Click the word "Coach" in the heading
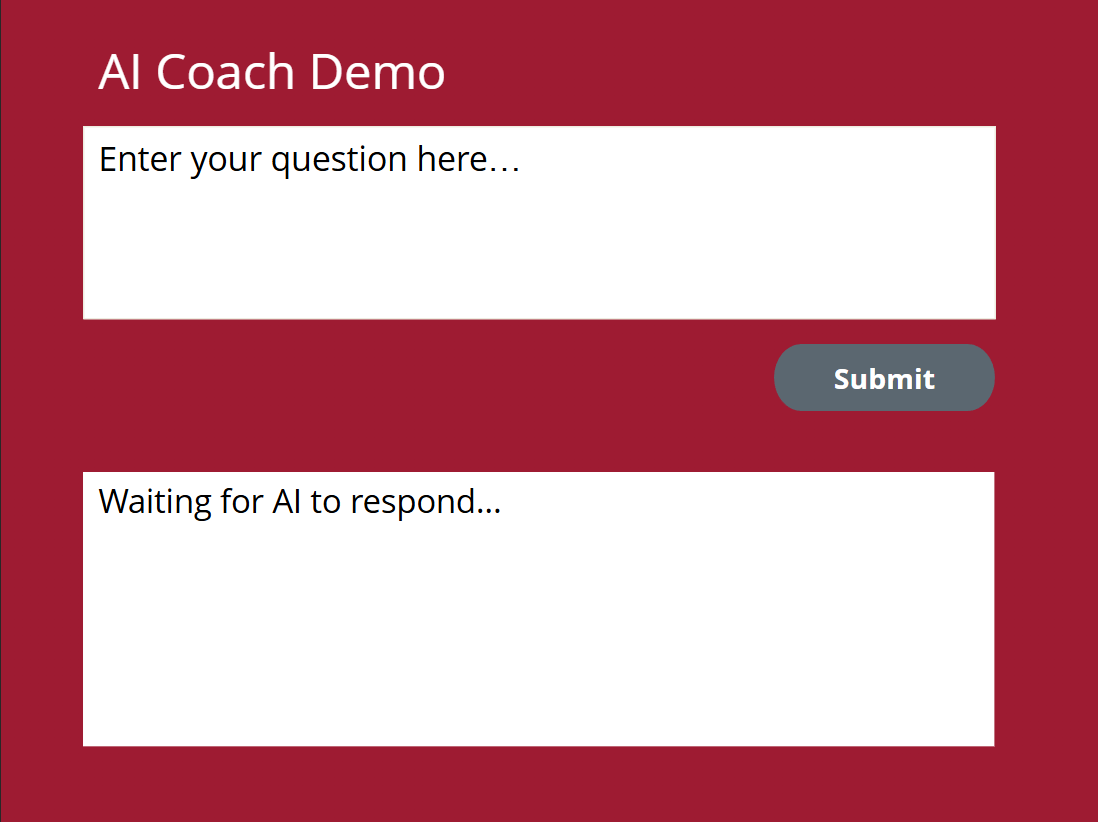Screen dimensions: 1098x822 (x=225, y=73)
